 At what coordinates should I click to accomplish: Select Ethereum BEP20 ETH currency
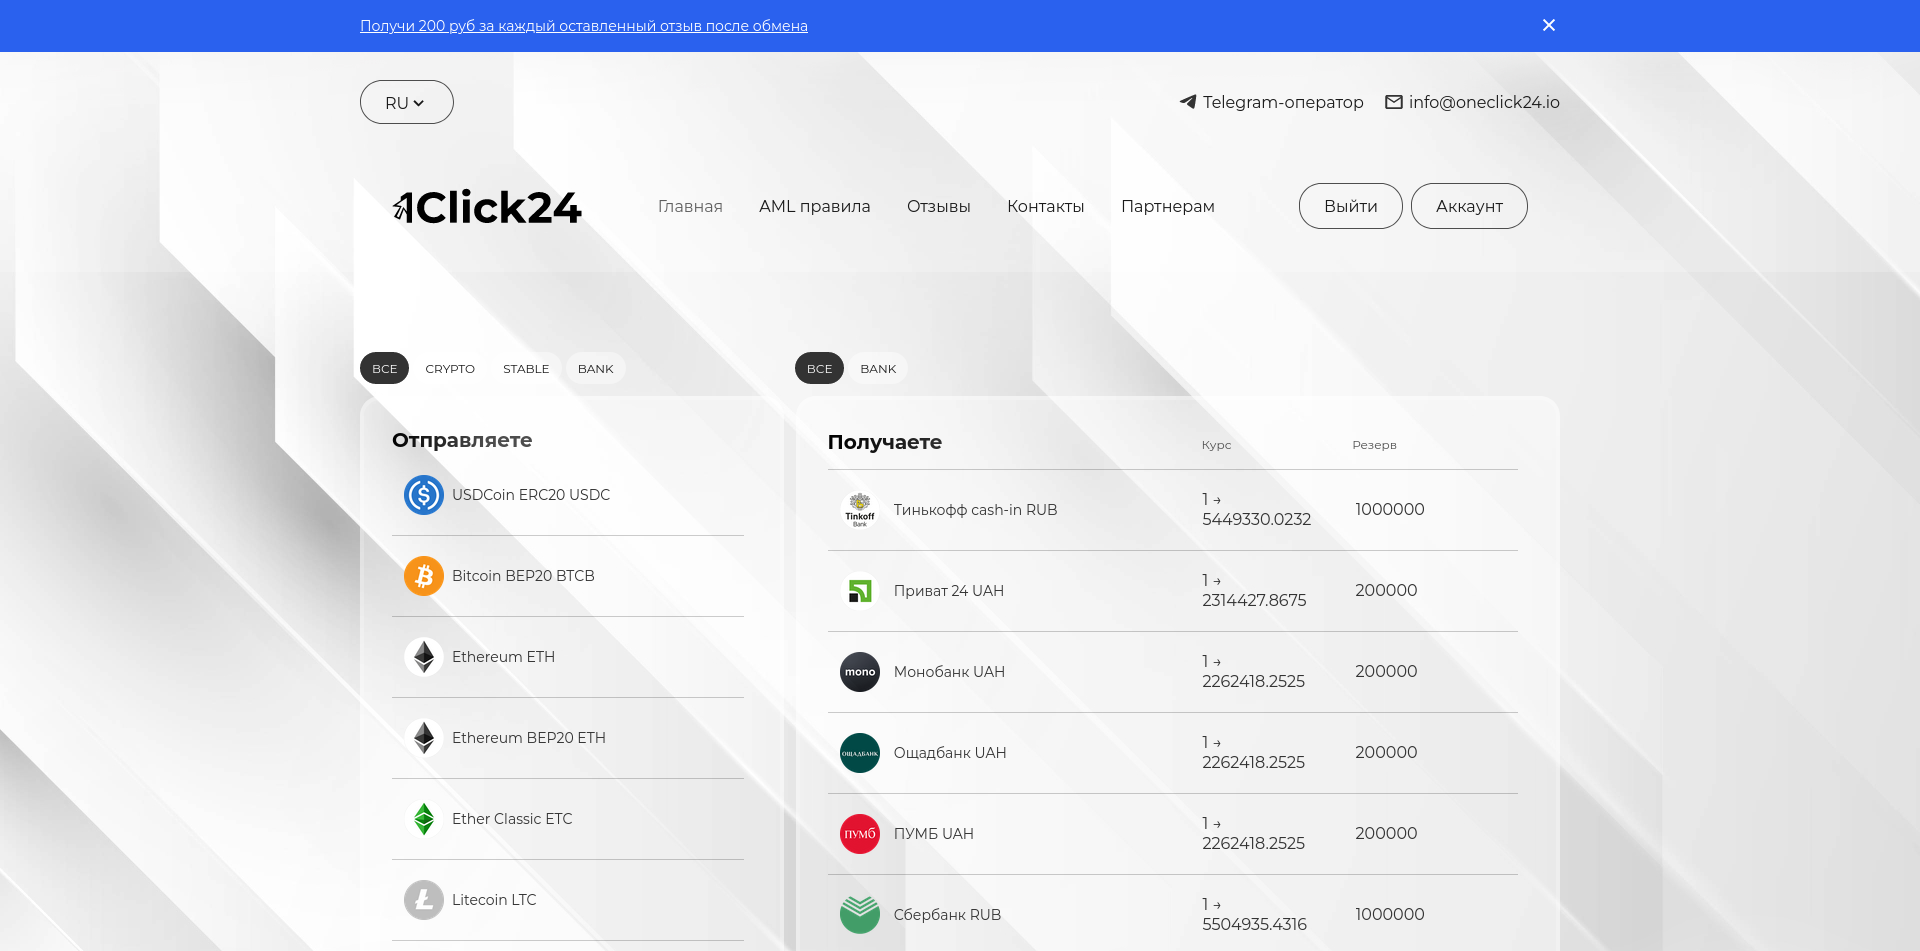point(568,738)
